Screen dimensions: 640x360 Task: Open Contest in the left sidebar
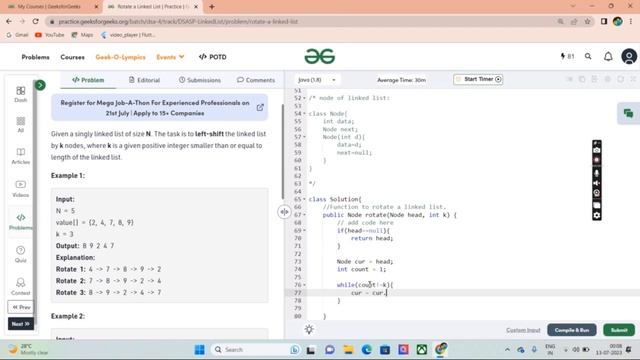tap(21, 287)
